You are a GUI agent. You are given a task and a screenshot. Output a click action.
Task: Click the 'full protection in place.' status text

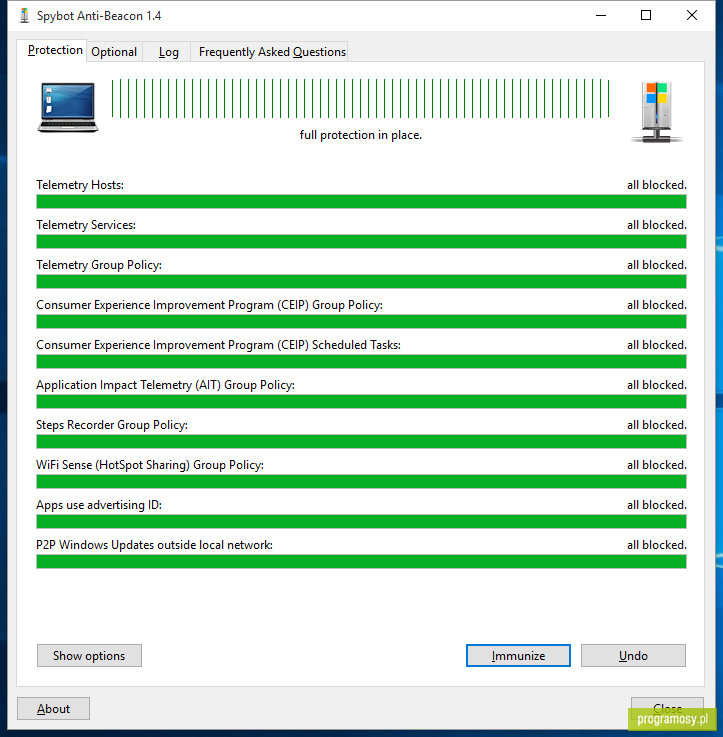361,135
